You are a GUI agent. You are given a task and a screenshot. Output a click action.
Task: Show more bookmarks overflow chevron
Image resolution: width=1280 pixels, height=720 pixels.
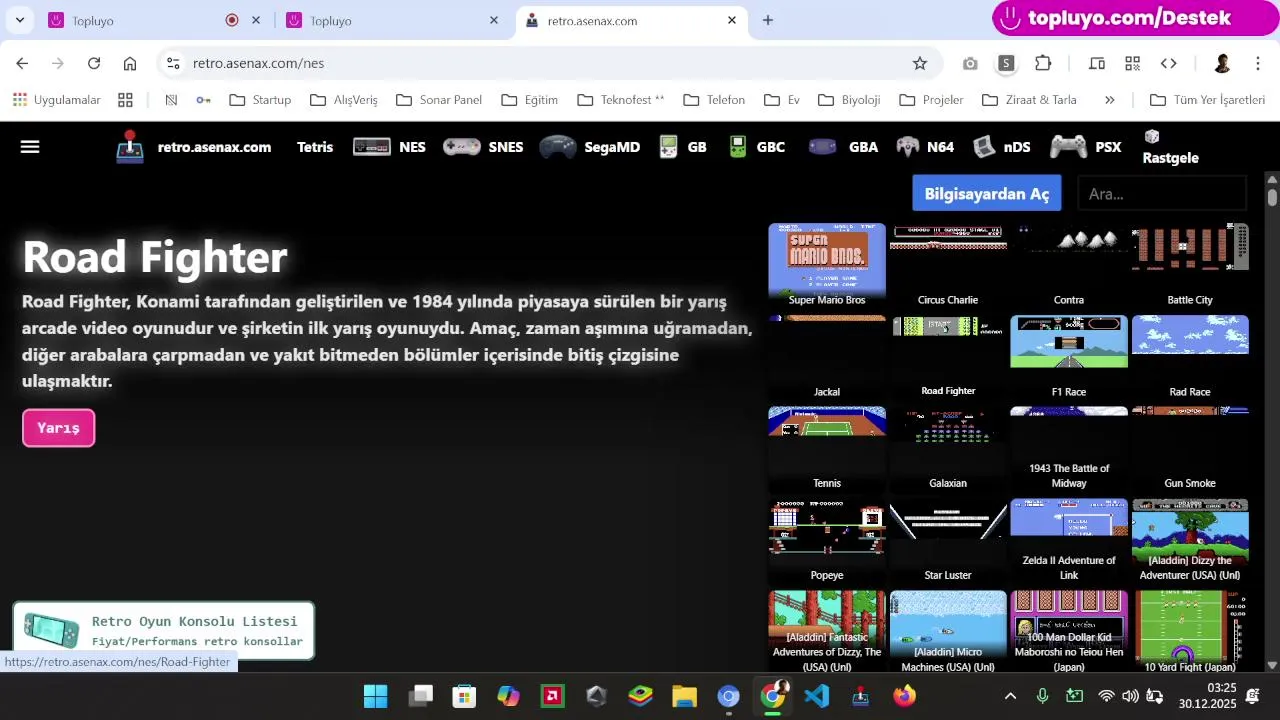(1109, 100)
